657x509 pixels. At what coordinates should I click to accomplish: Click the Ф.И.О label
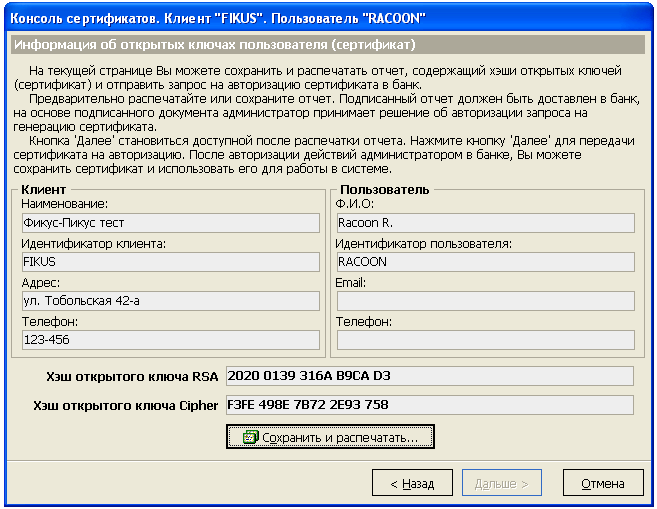(x=354, y=204)
